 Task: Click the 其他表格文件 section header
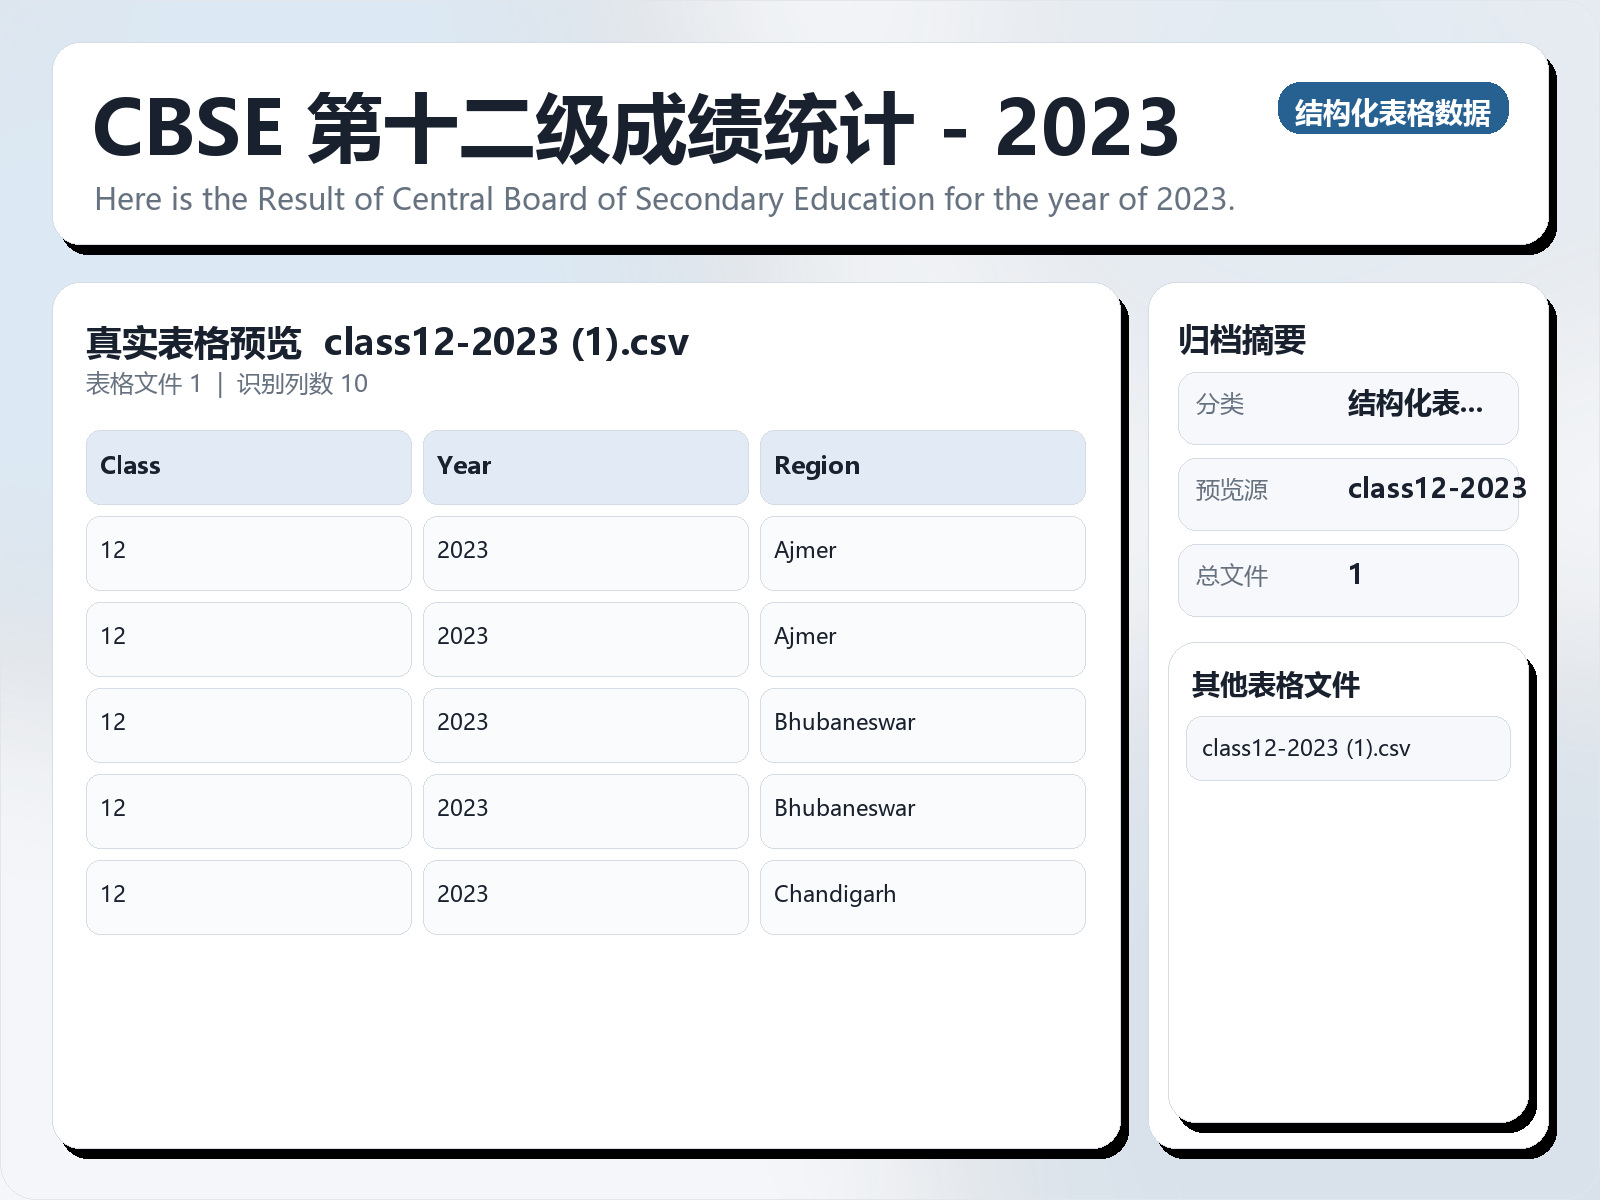pos(1275,687)
